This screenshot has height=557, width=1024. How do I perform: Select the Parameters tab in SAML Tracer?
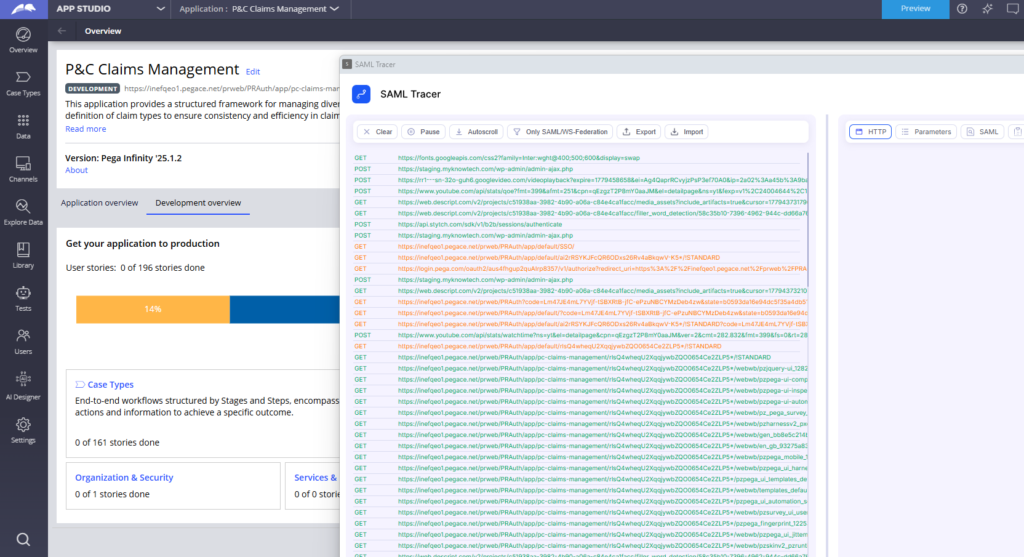(926, 132)
